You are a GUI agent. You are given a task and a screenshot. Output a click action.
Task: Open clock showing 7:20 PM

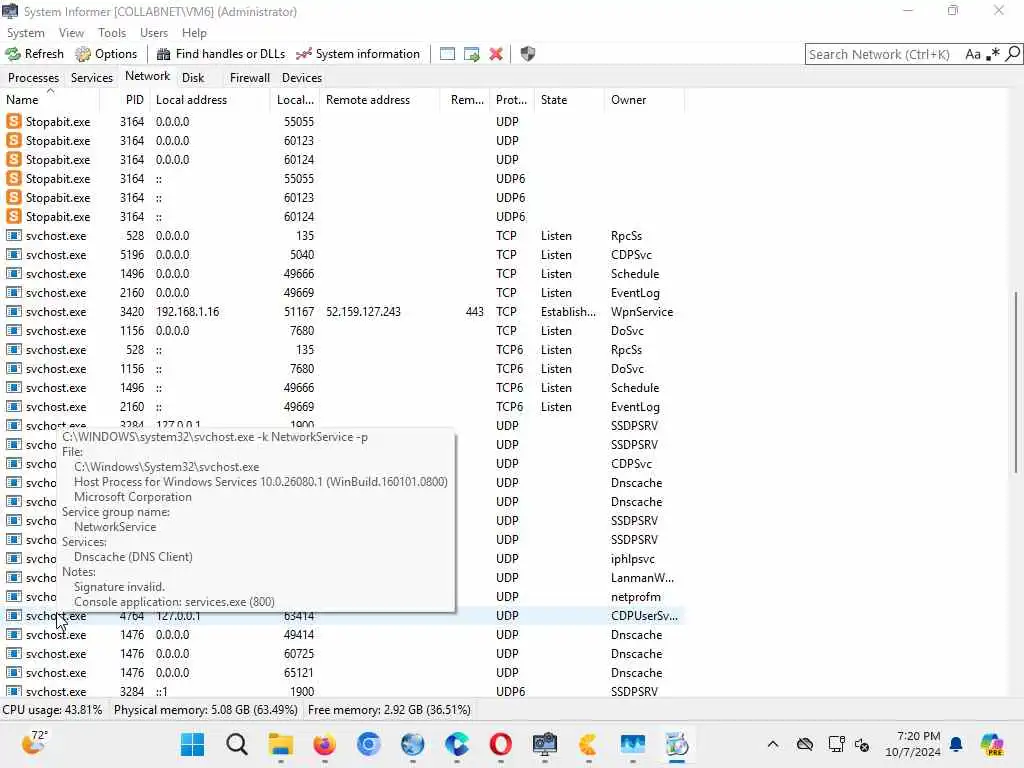pos(913,744)
